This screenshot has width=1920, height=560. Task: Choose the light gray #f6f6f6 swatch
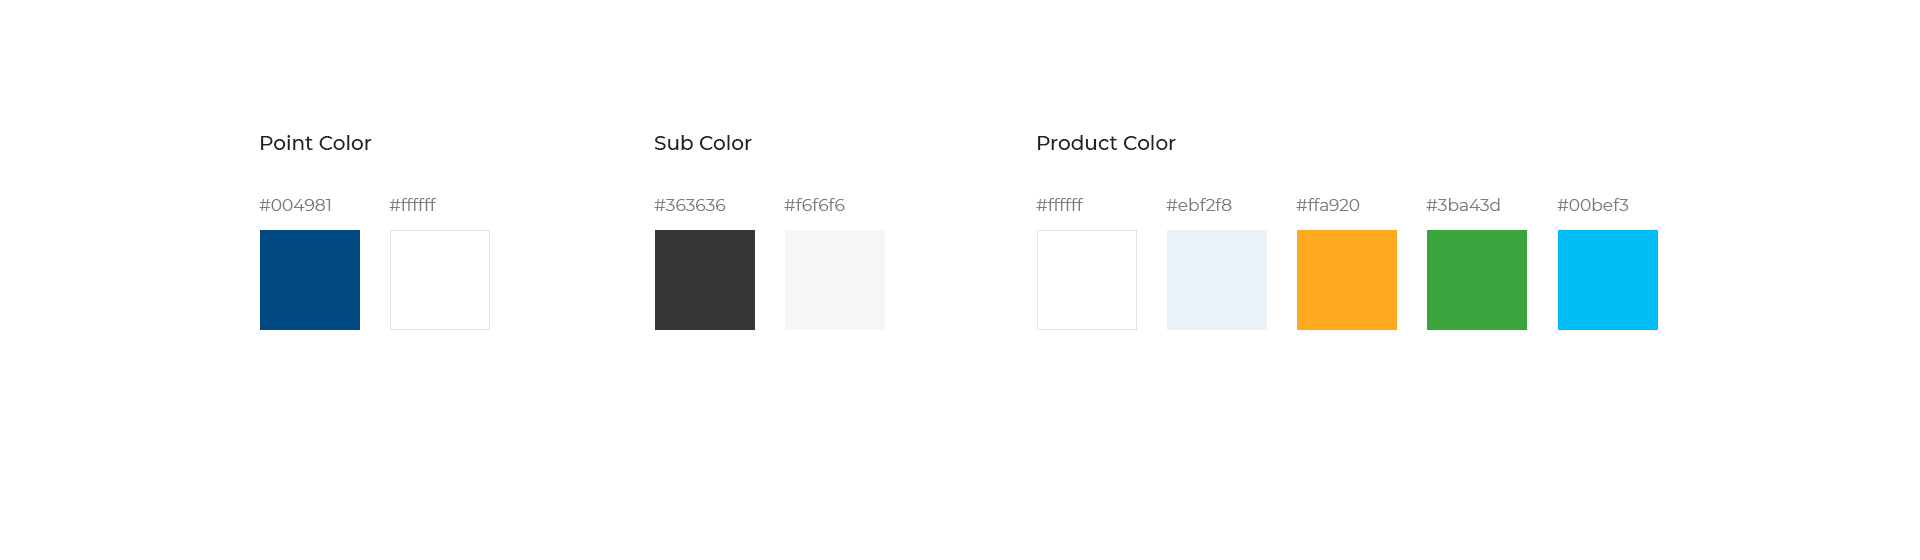click(x=835, y=280)
